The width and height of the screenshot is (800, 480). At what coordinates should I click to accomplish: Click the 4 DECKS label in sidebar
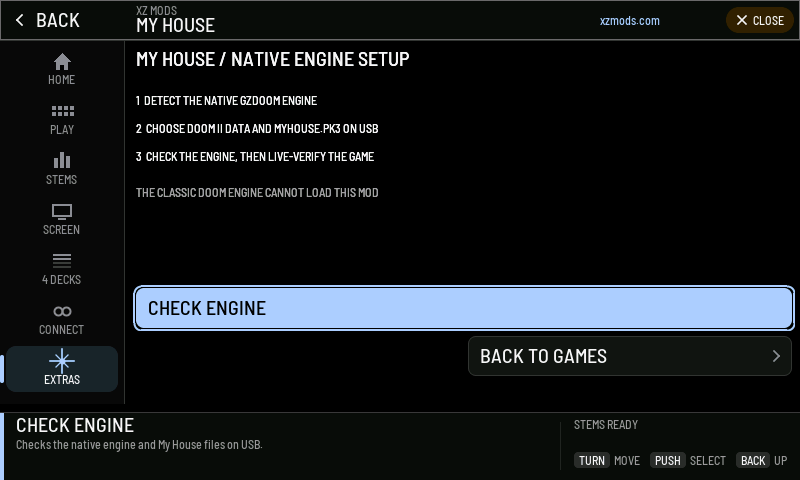click(x=62, y=280)
